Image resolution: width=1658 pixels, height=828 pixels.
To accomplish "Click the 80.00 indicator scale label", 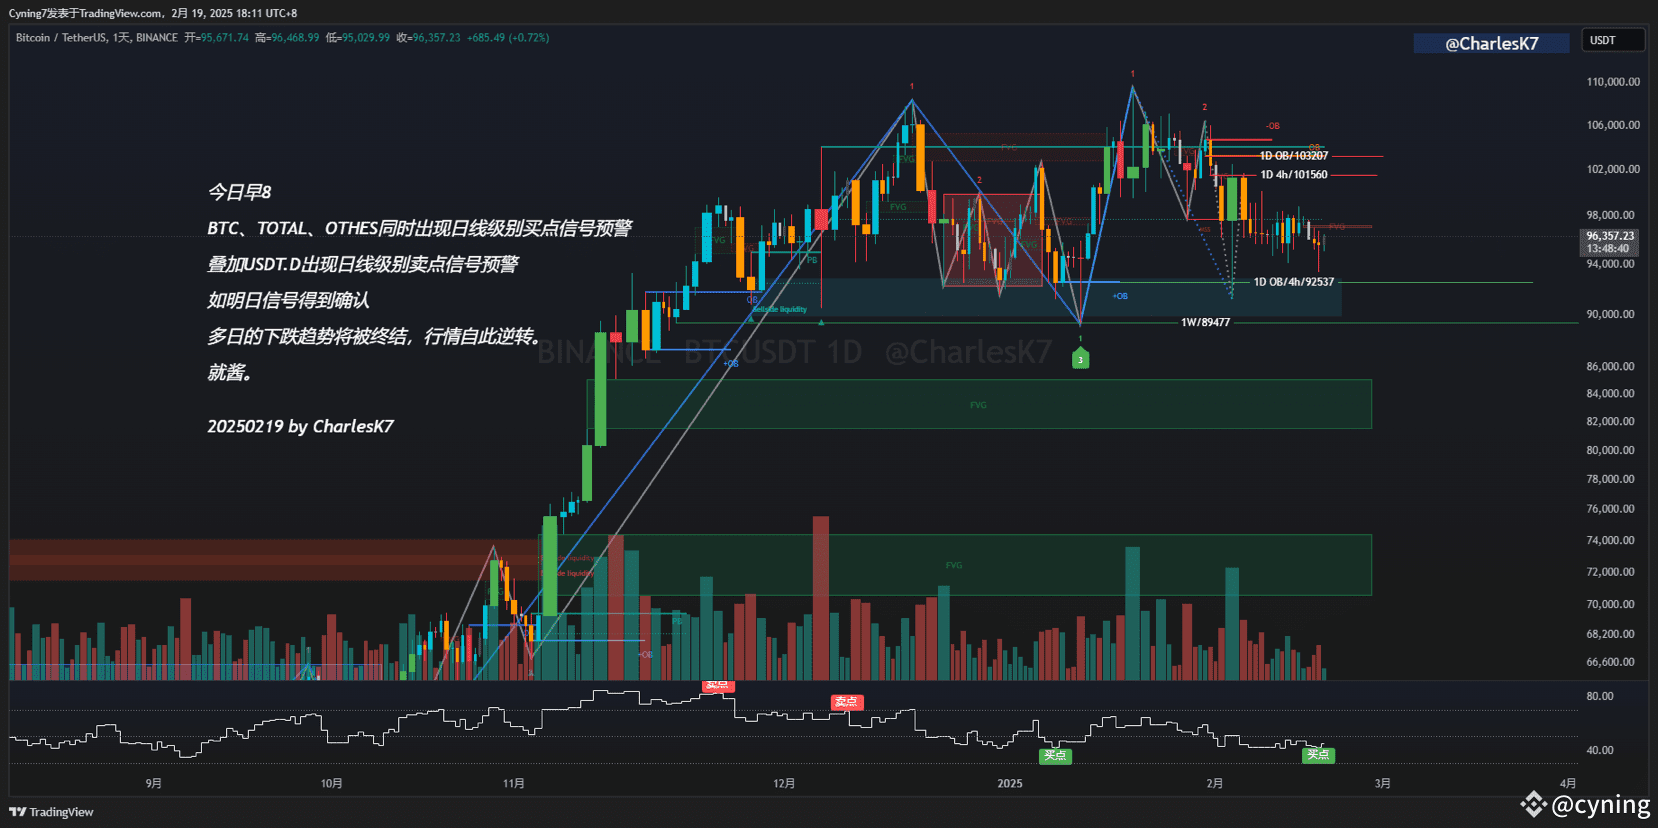I will [x=1600, y=696].
